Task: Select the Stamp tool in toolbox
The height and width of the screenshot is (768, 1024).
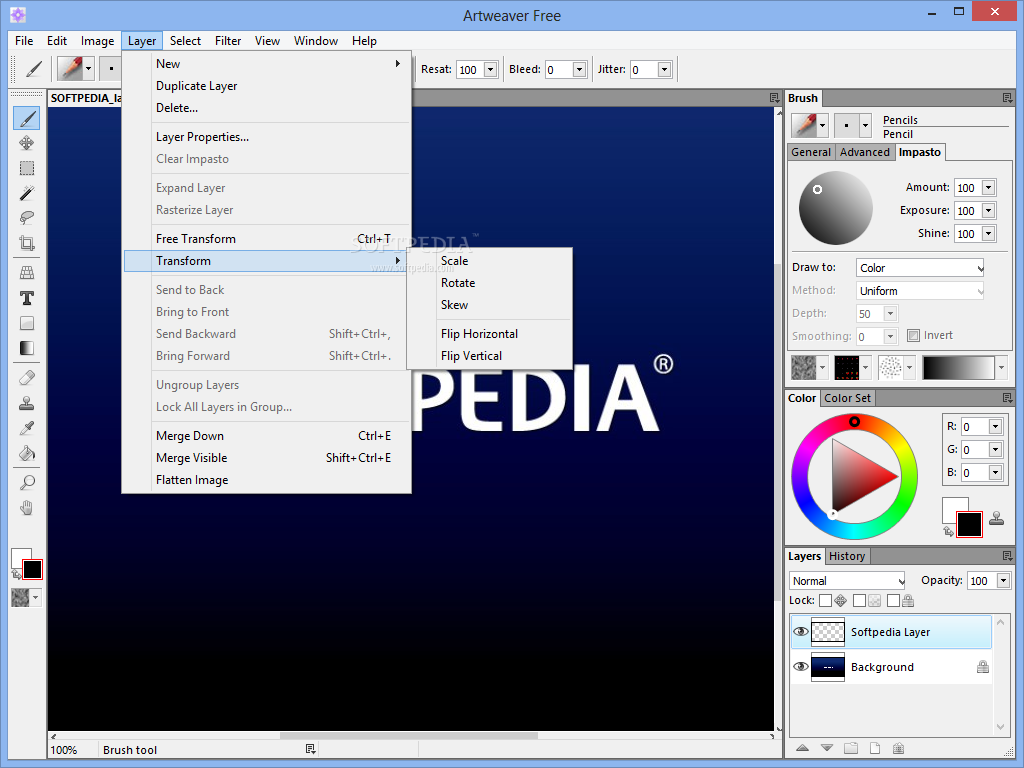Action: tap(27, 403)
